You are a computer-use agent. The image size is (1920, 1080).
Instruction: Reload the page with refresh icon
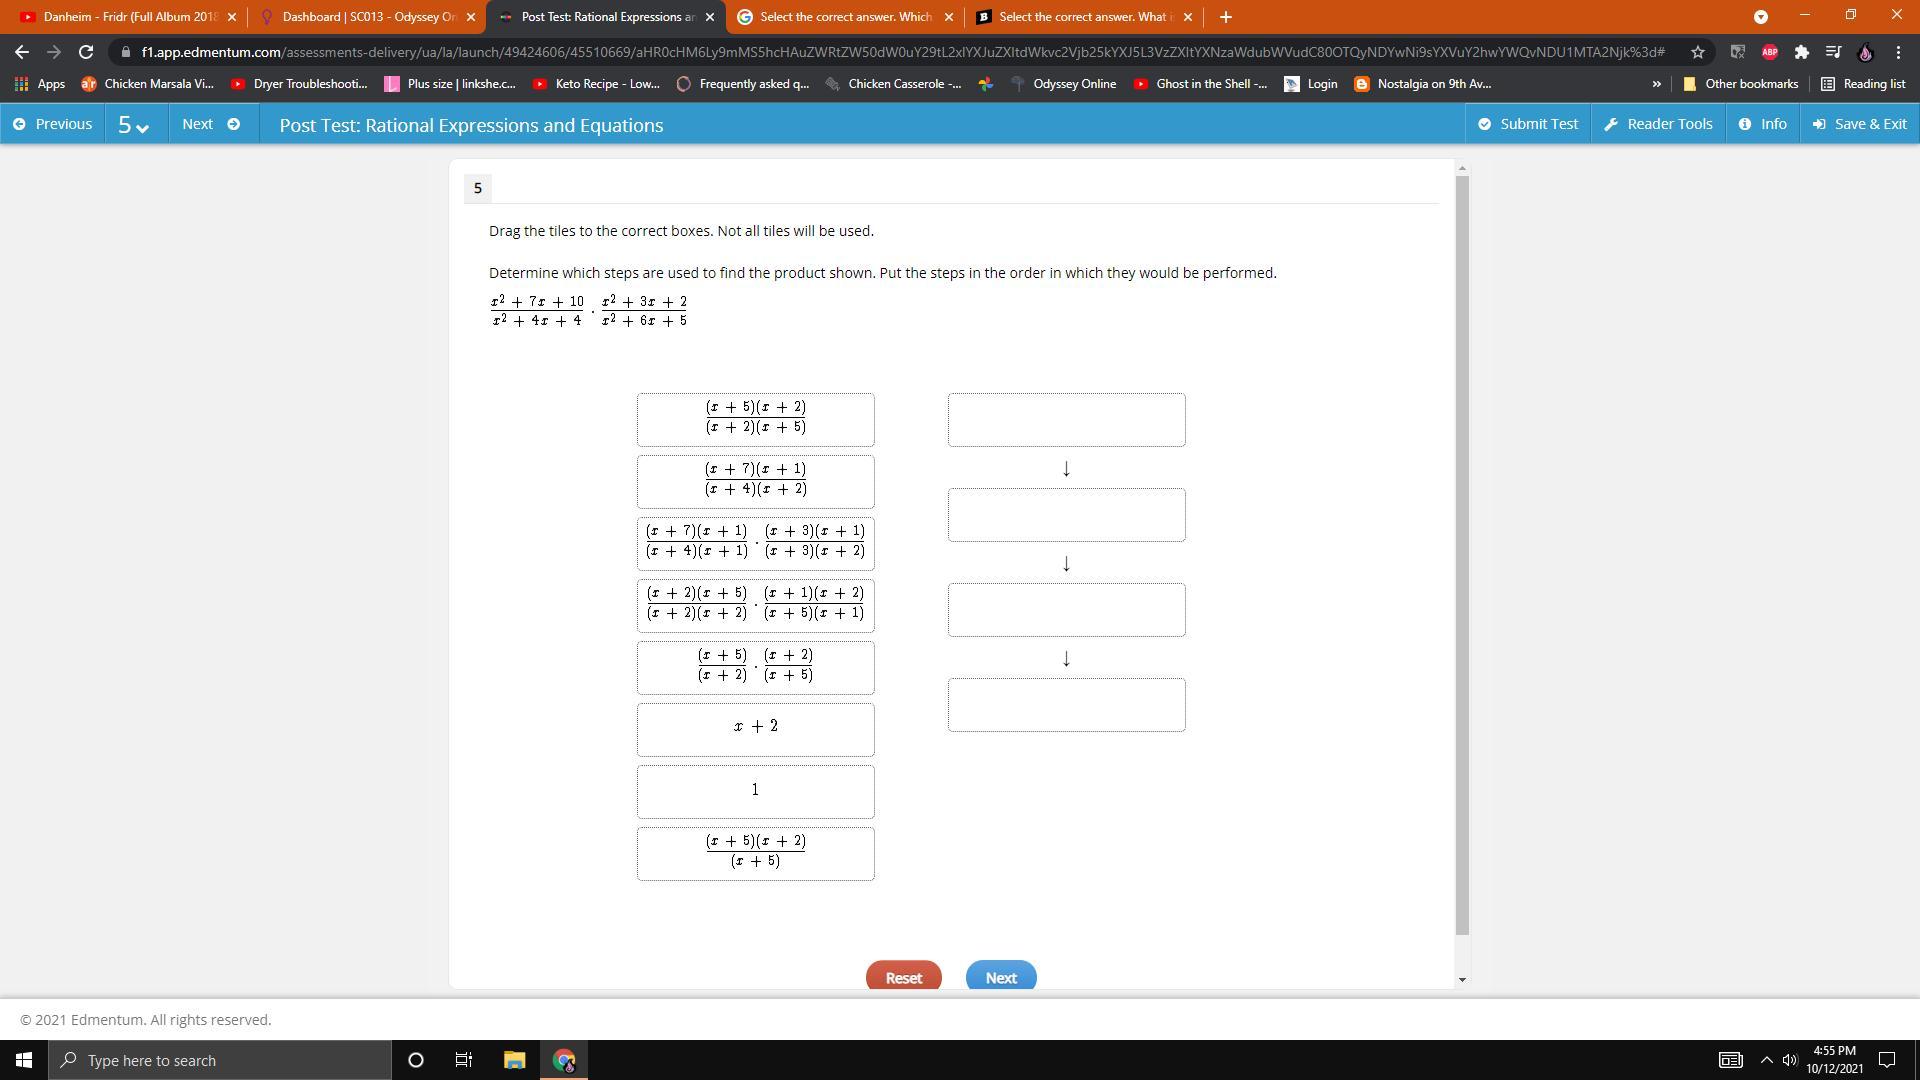tap(86, 52)
